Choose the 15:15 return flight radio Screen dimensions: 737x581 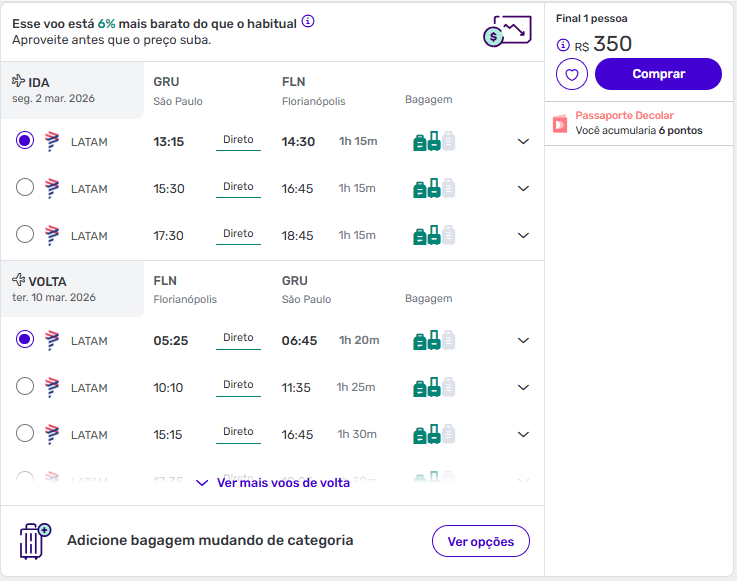pos(25,433)
